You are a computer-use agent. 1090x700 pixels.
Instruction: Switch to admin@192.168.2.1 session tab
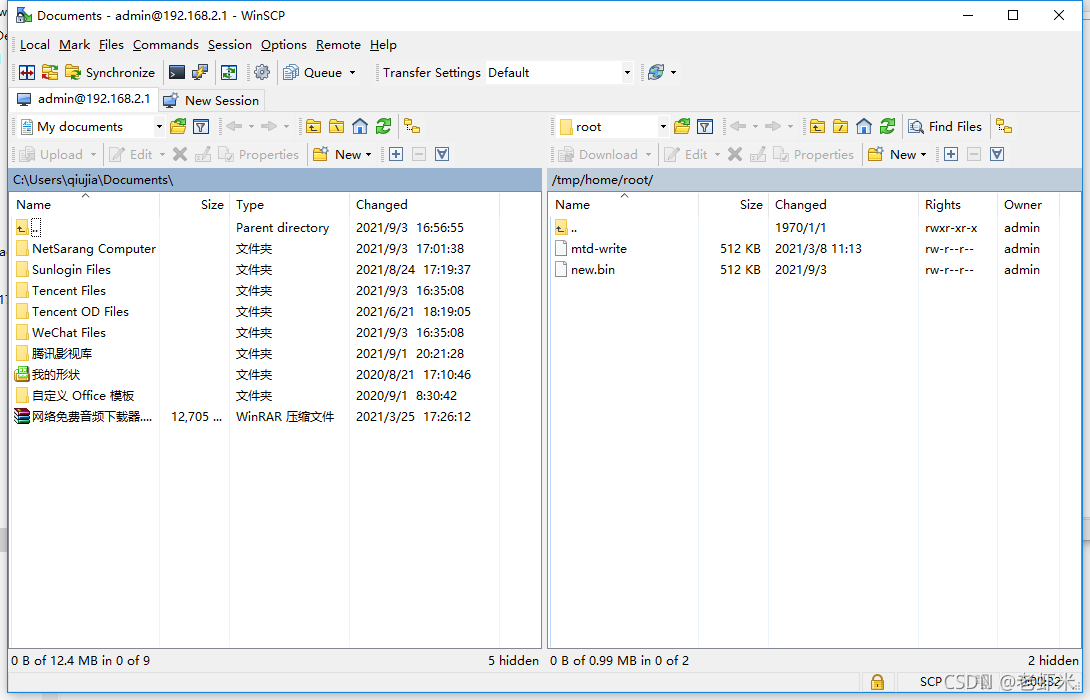click(x=84, y=99)
